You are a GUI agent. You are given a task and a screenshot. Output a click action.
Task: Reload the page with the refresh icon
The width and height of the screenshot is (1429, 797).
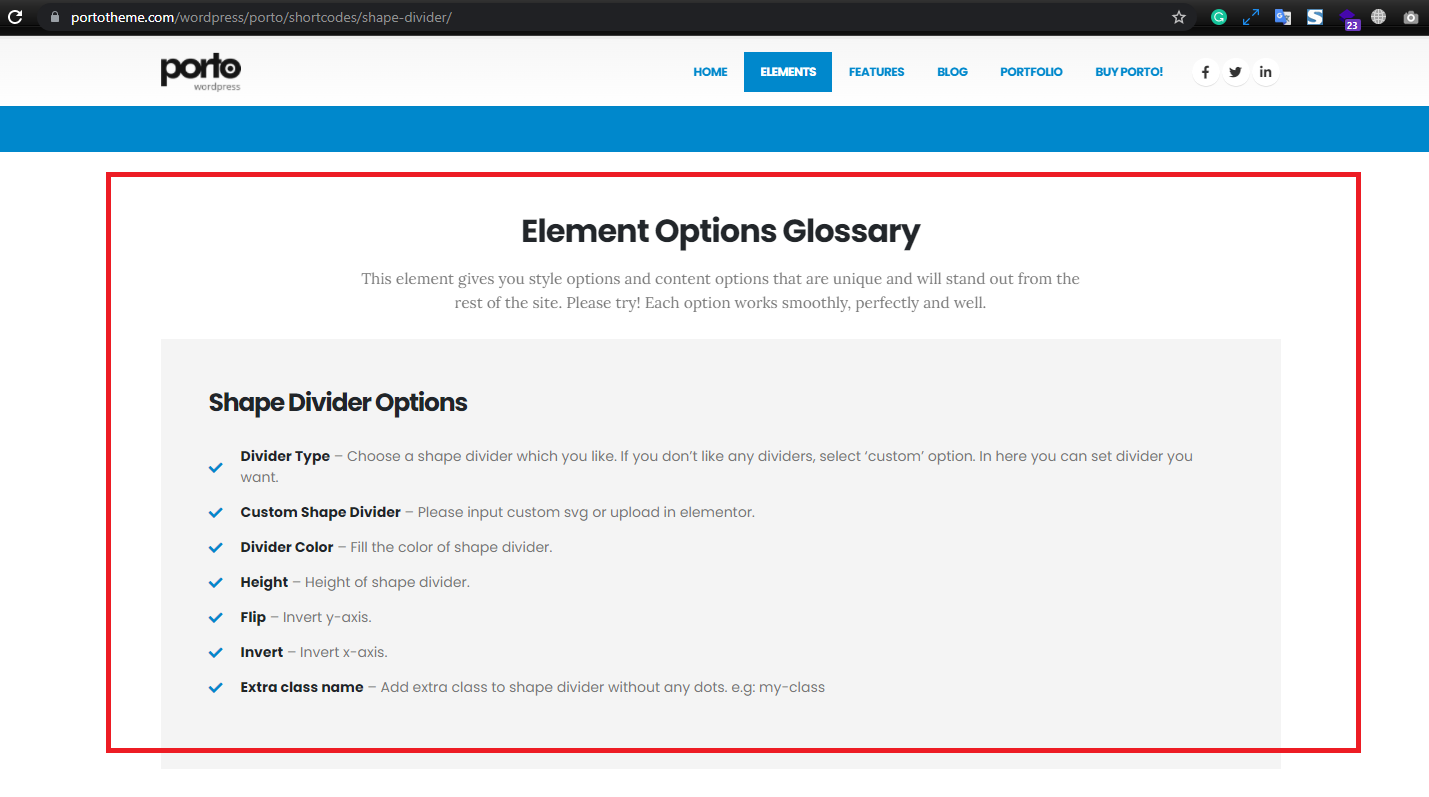[x=15, y=17]
